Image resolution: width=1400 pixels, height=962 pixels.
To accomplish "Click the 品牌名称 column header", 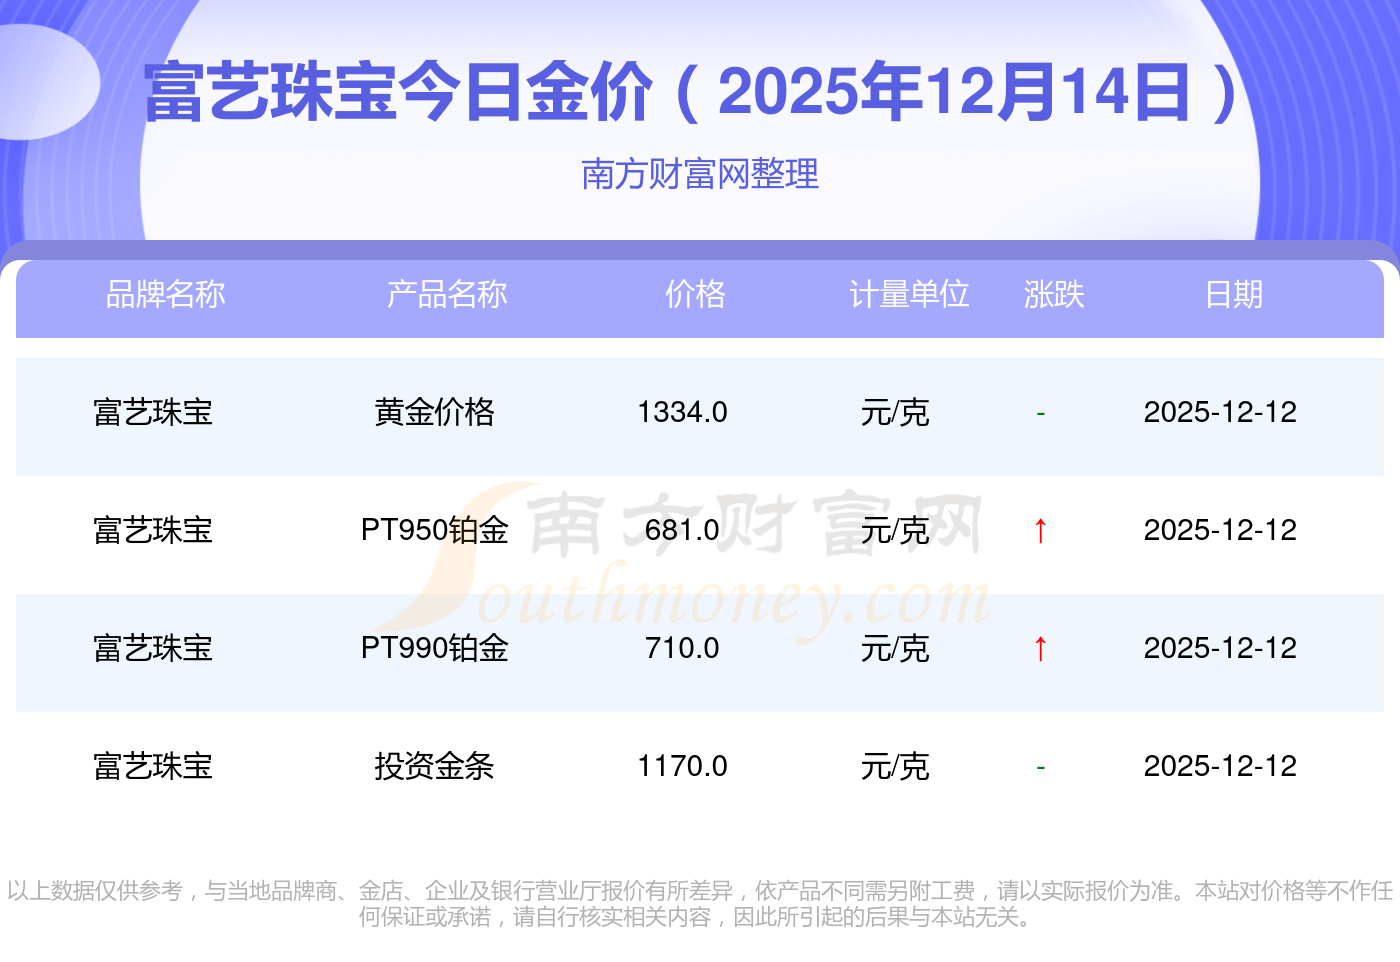I will coord(166,294).
